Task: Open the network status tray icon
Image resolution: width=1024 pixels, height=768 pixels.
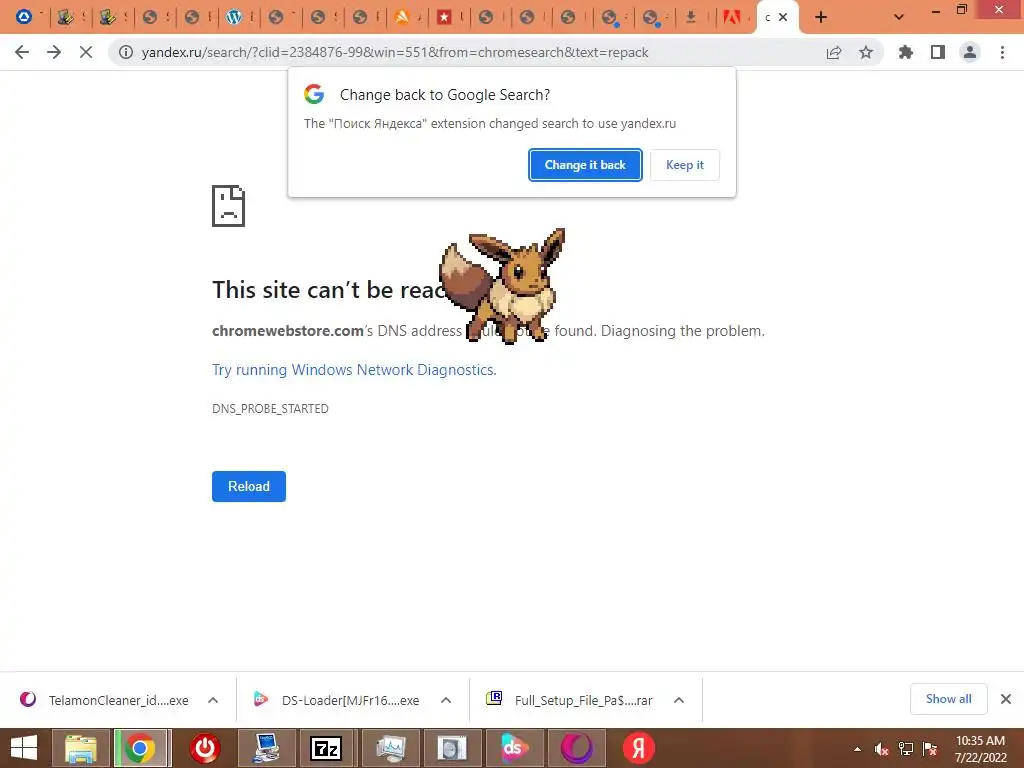Action: pyautogui.click(x=906, y=749)
